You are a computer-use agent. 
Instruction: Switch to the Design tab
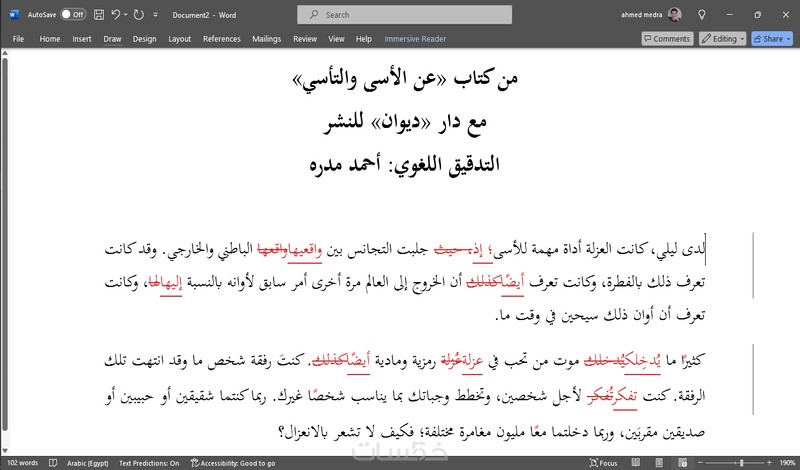144,39
